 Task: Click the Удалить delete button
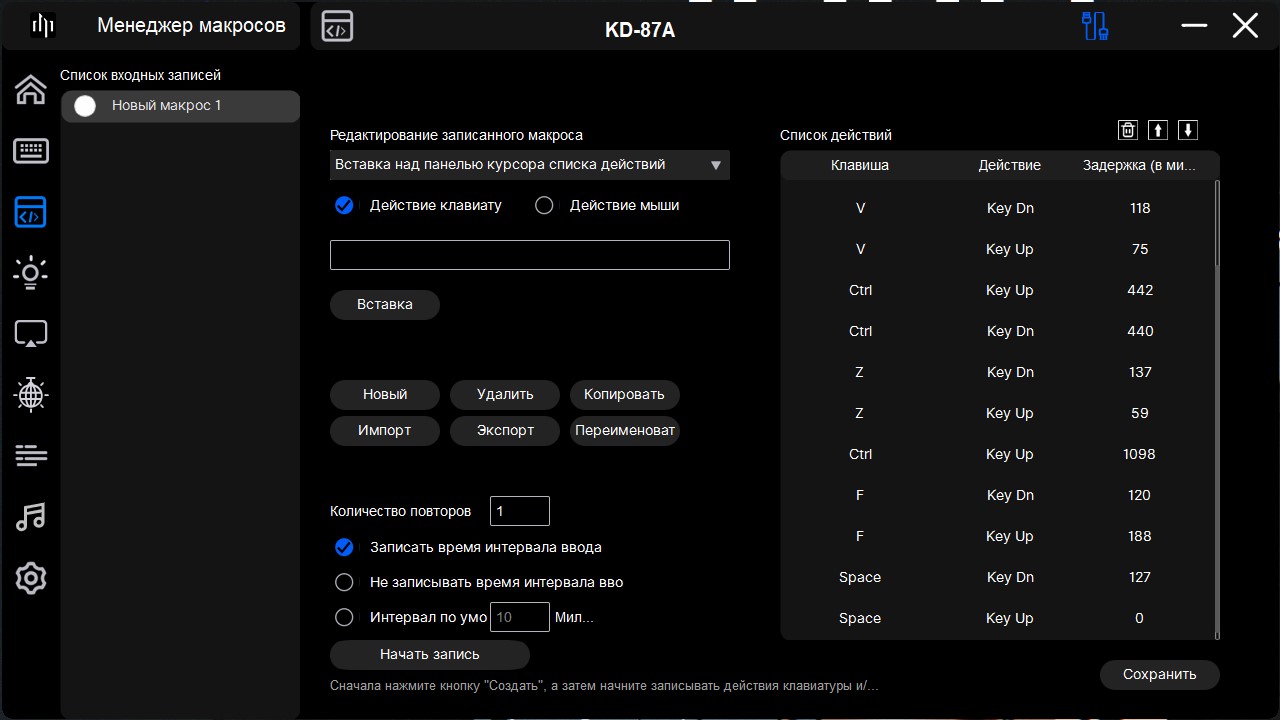point(505,394)
